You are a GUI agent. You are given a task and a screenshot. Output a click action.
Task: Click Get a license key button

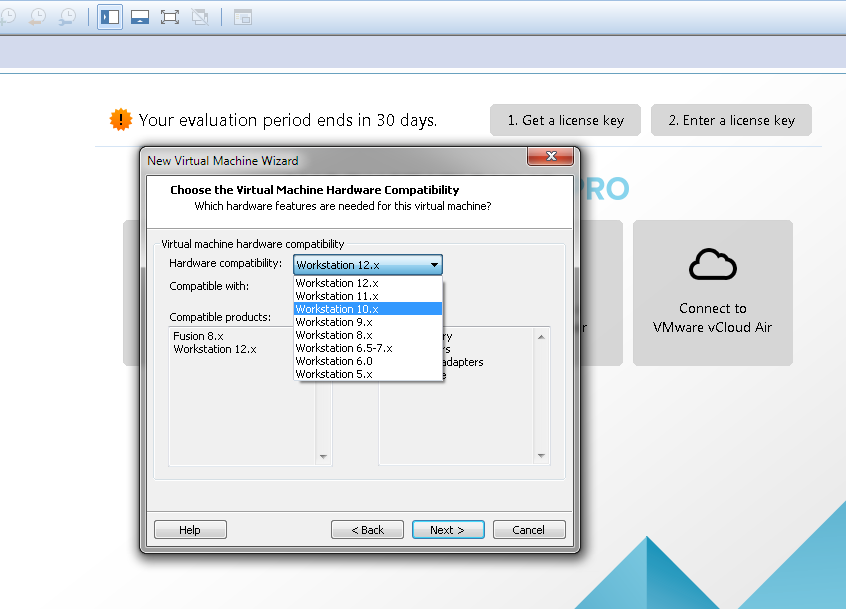pos(565,120)
